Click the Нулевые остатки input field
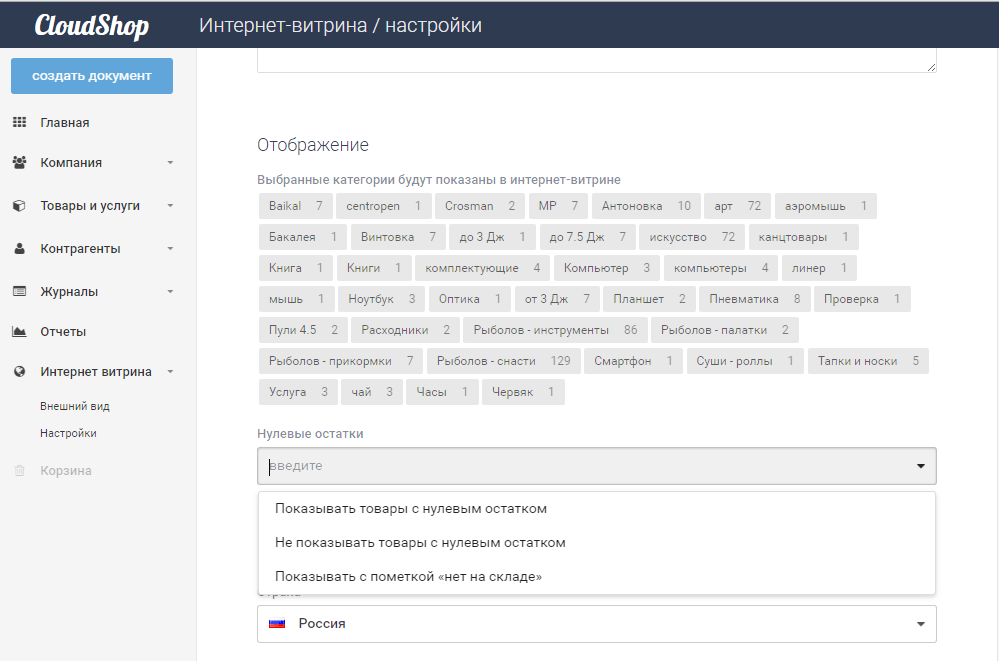This screenshot has height=661, width=999. (x=597, y=466)
